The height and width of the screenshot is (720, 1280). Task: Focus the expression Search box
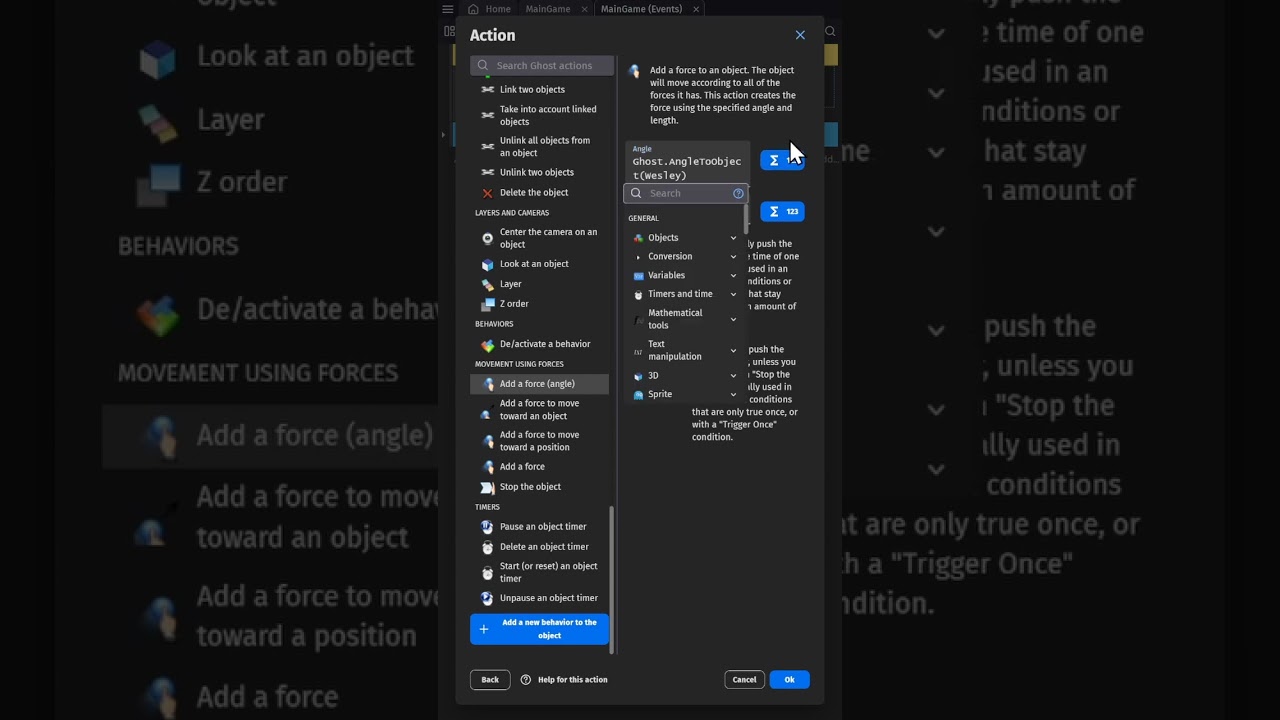click(685, 193)
